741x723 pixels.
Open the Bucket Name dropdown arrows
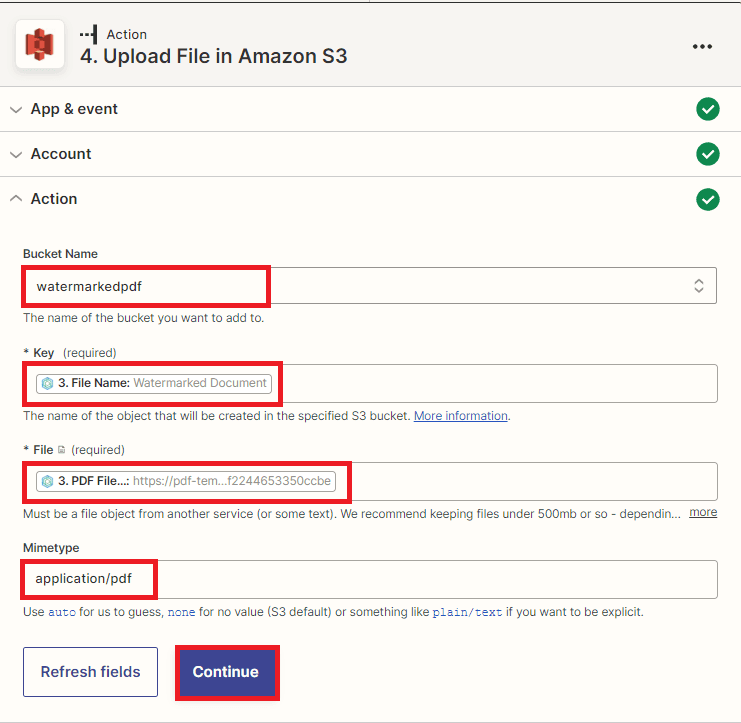pos(699,286)
